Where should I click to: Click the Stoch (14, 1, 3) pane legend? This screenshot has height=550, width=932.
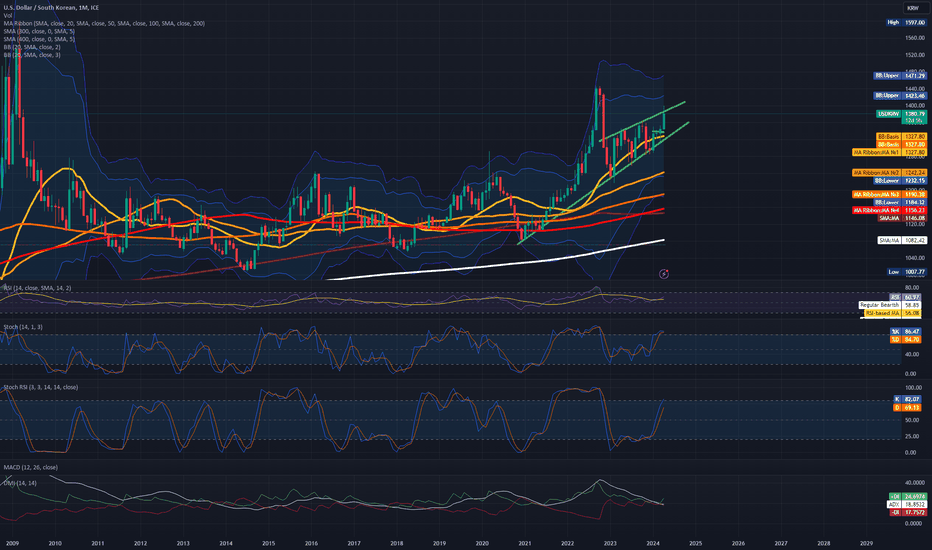point(23,327)
